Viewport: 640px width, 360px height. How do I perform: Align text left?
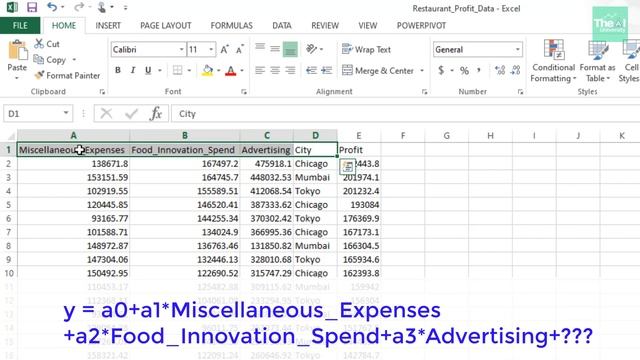pyautogui.click(x=260, y=70)
